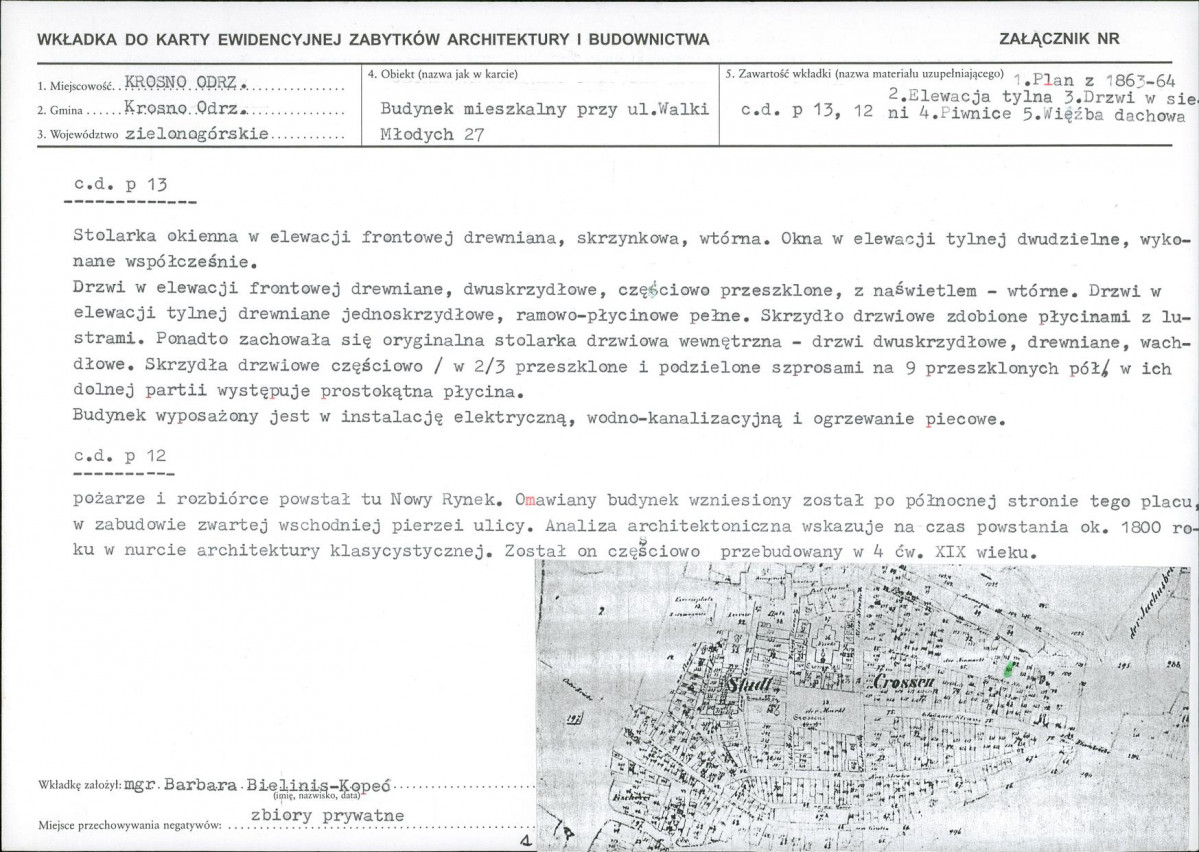Click the ZAŁĄCZNIK NR heading

click(1060, 39)
